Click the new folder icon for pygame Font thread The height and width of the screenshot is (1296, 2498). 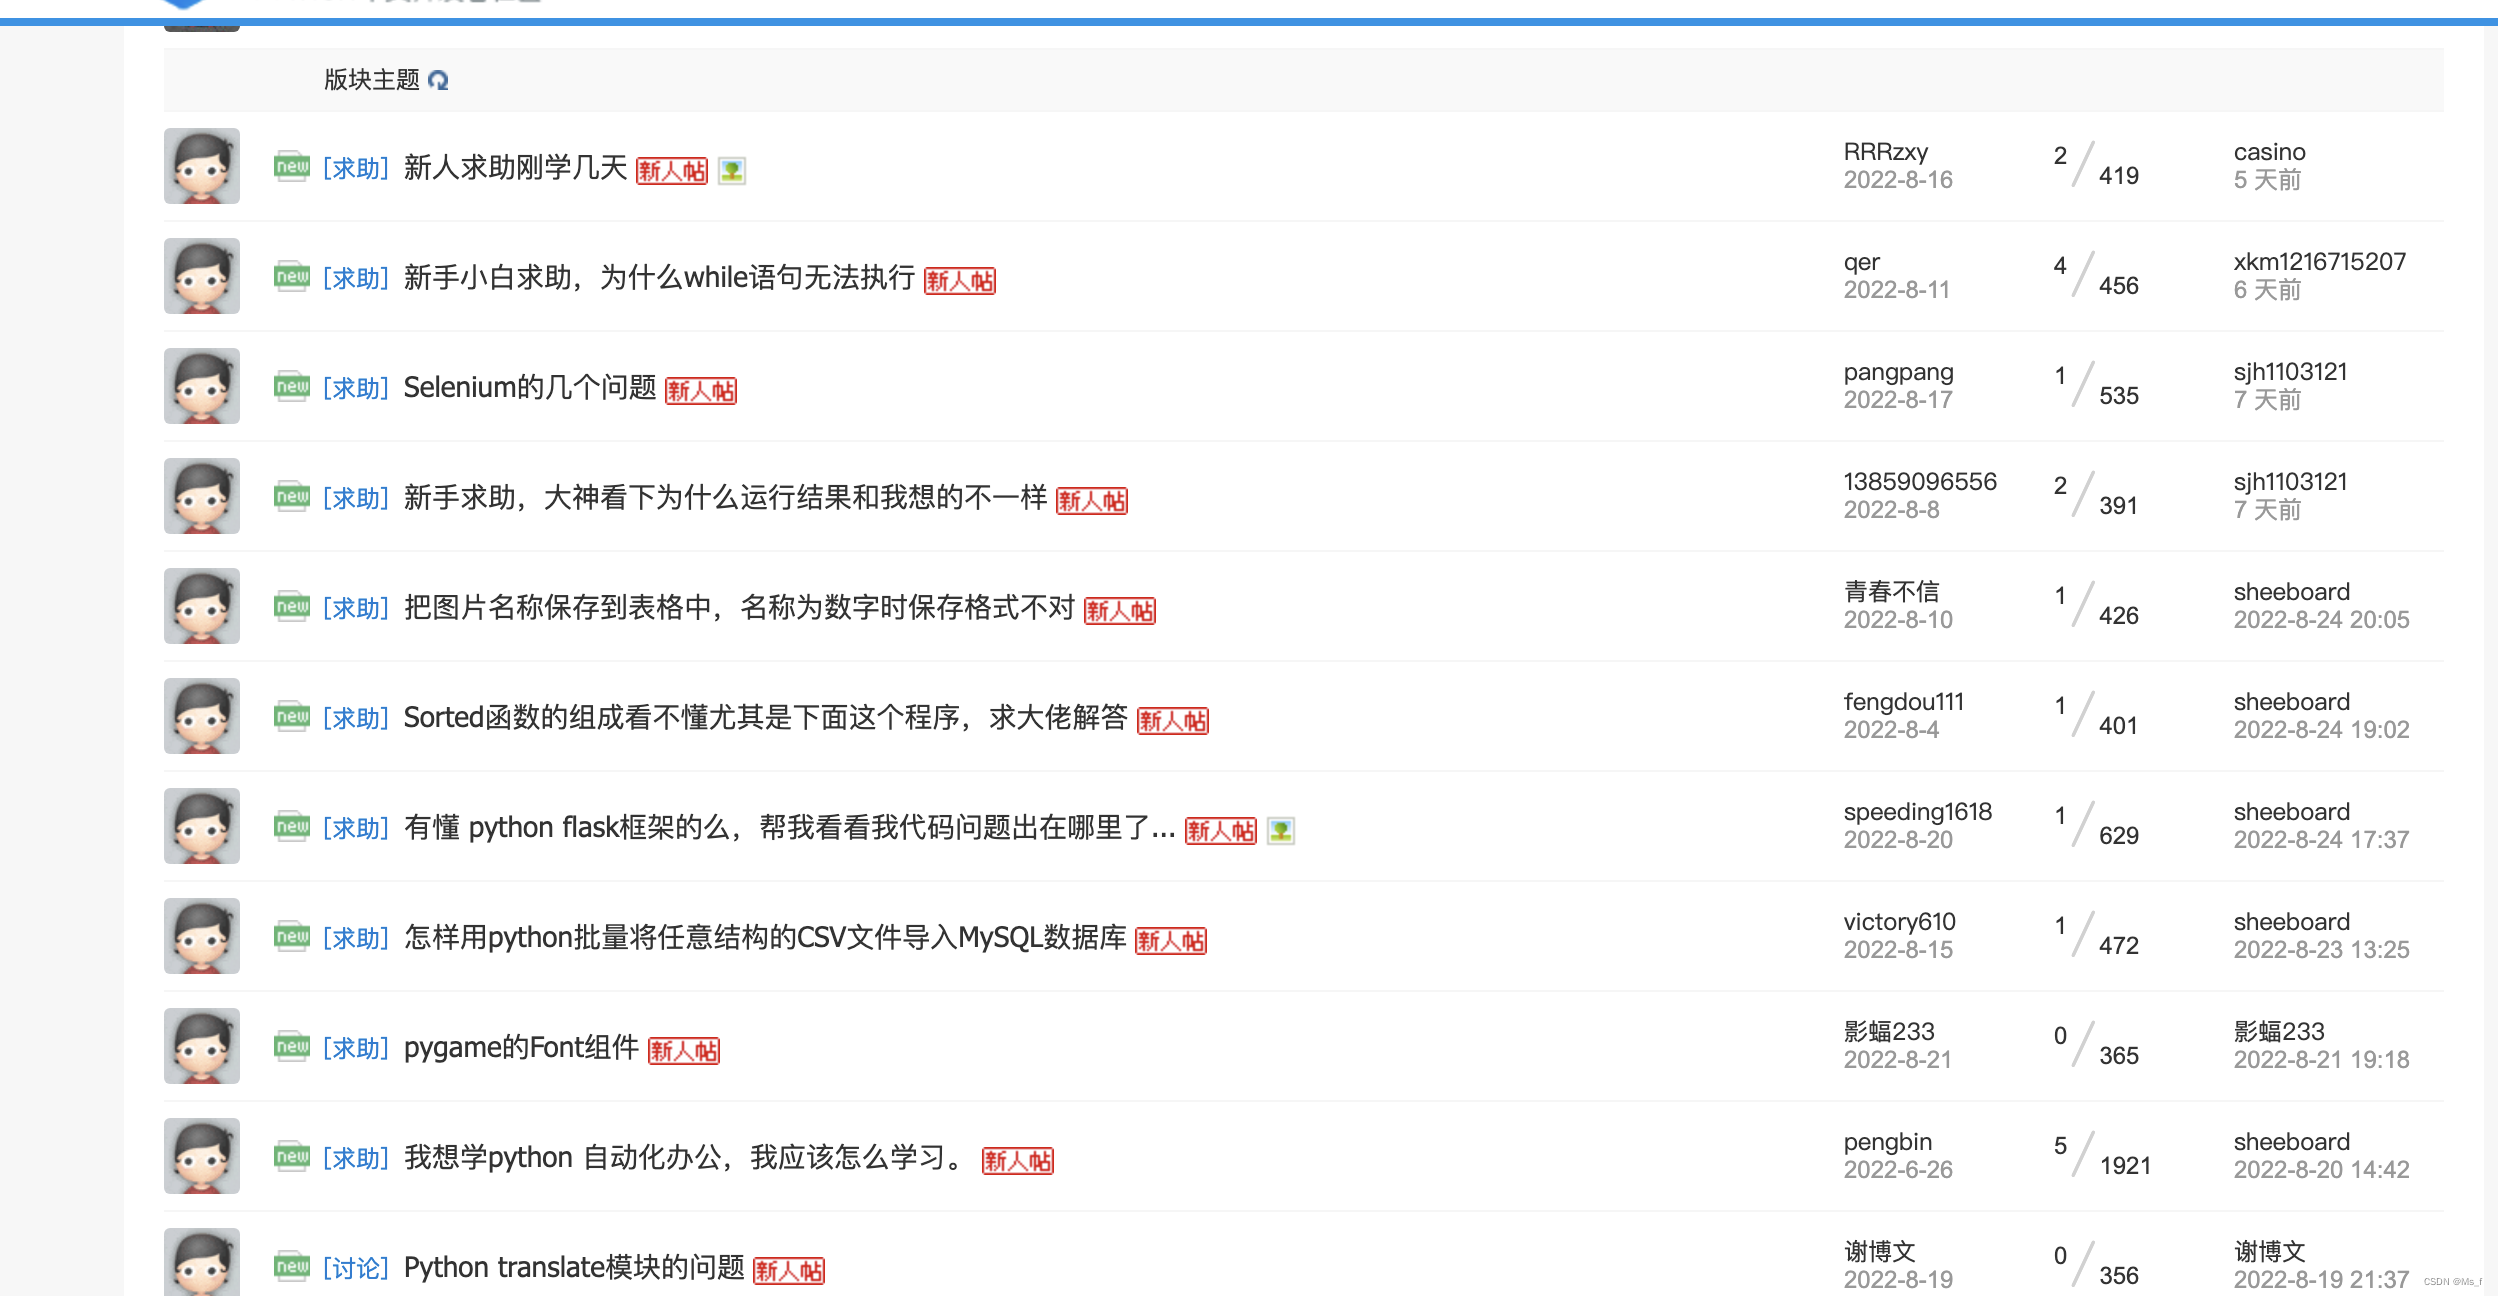292,1047
